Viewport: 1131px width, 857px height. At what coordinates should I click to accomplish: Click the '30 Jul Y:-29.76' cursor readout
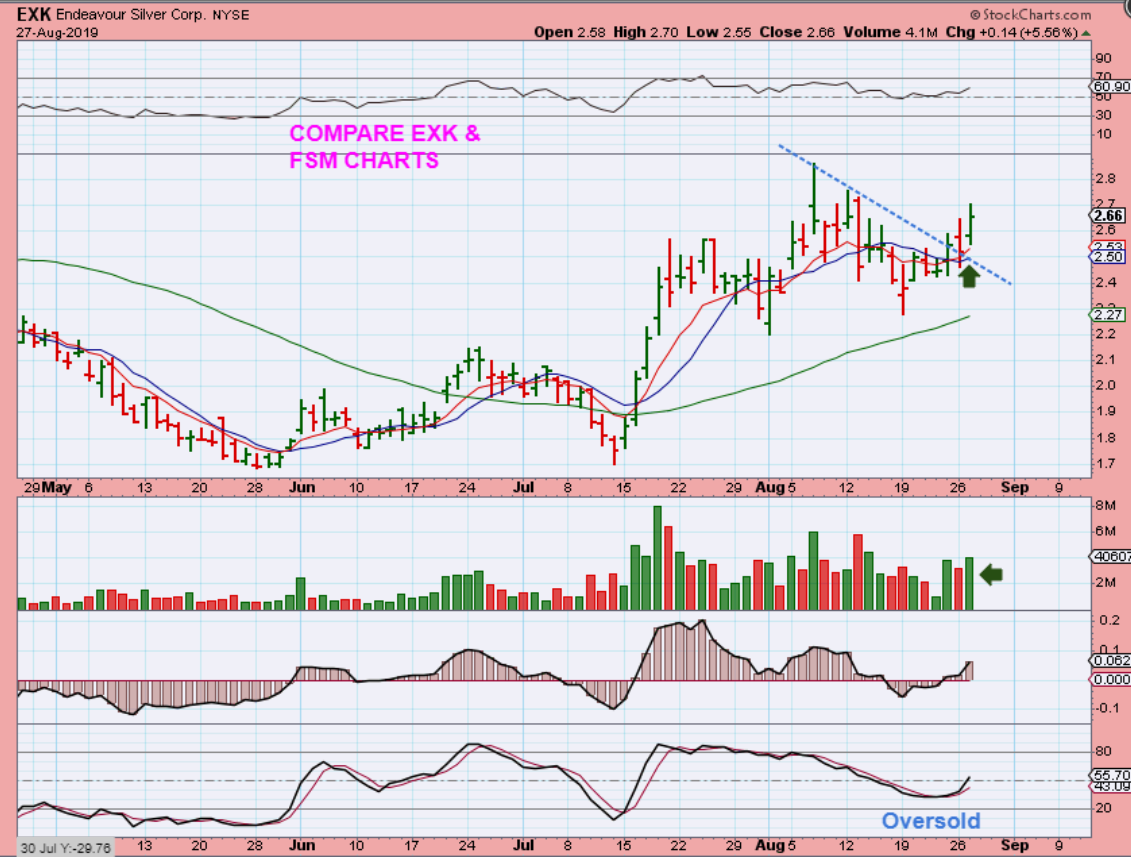click(66, 848)
